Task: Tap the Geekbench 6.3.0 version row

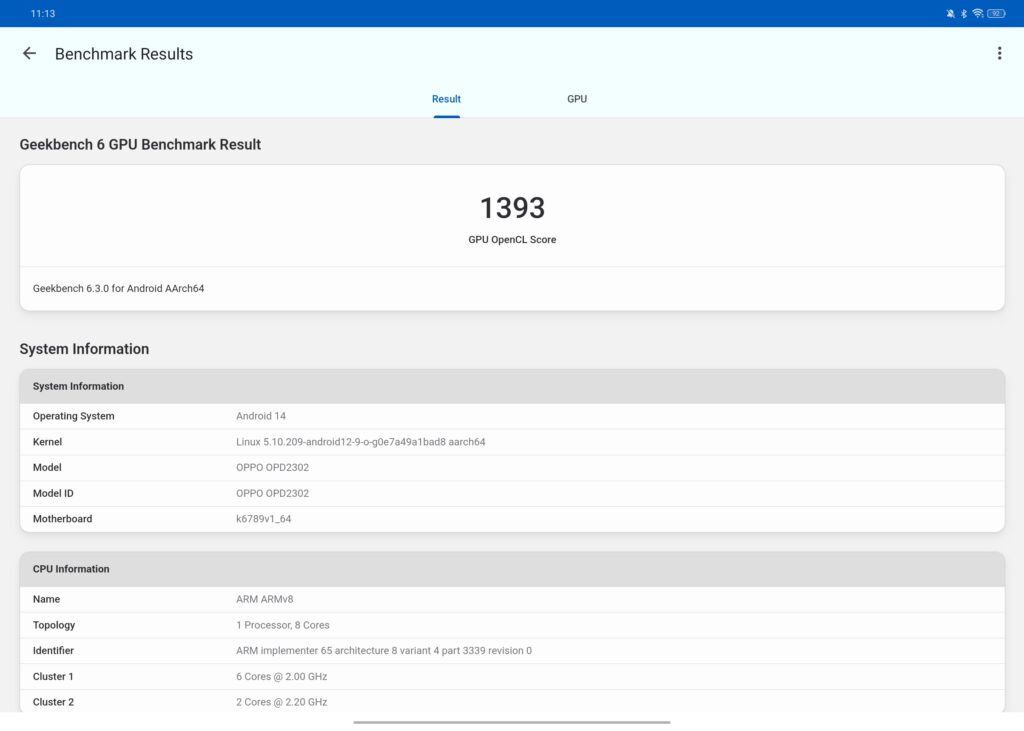Action: click(x=512, y=288)
